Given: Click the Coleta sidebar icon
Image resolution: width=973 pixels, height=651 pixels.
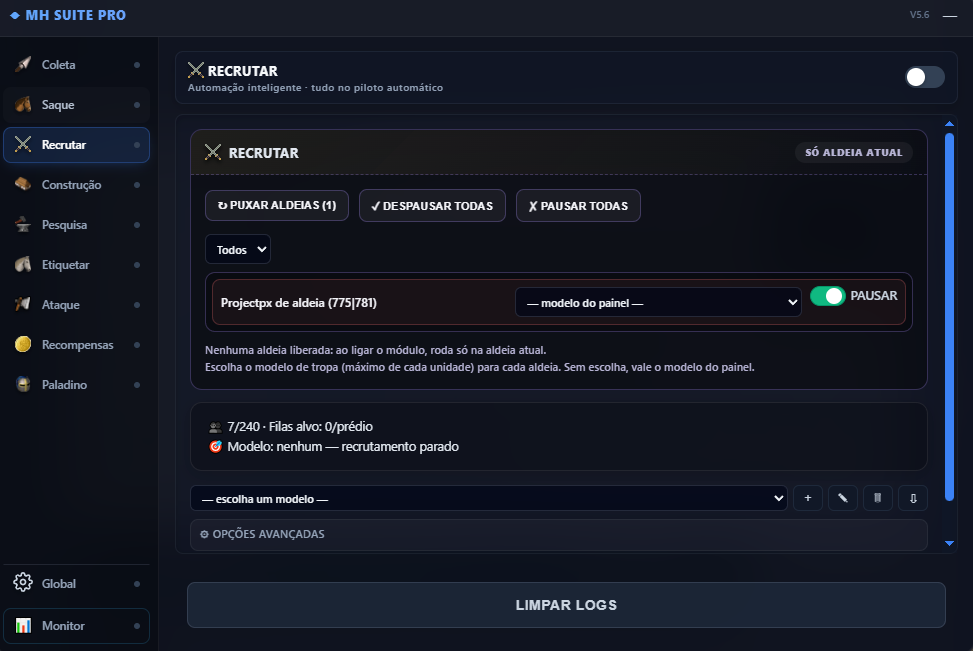Looking at the screenshot, I should (23, 65).
